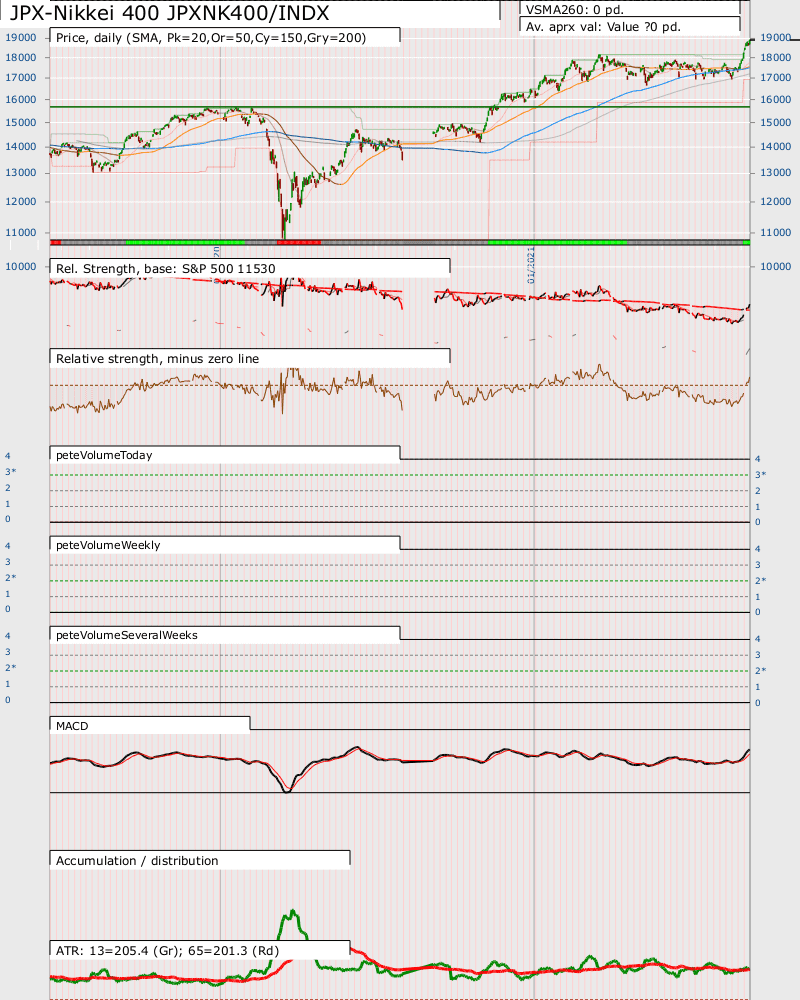Click the Price, daily SMA legend label
This screenshot has height=1000, width=800.
point(211,38)
